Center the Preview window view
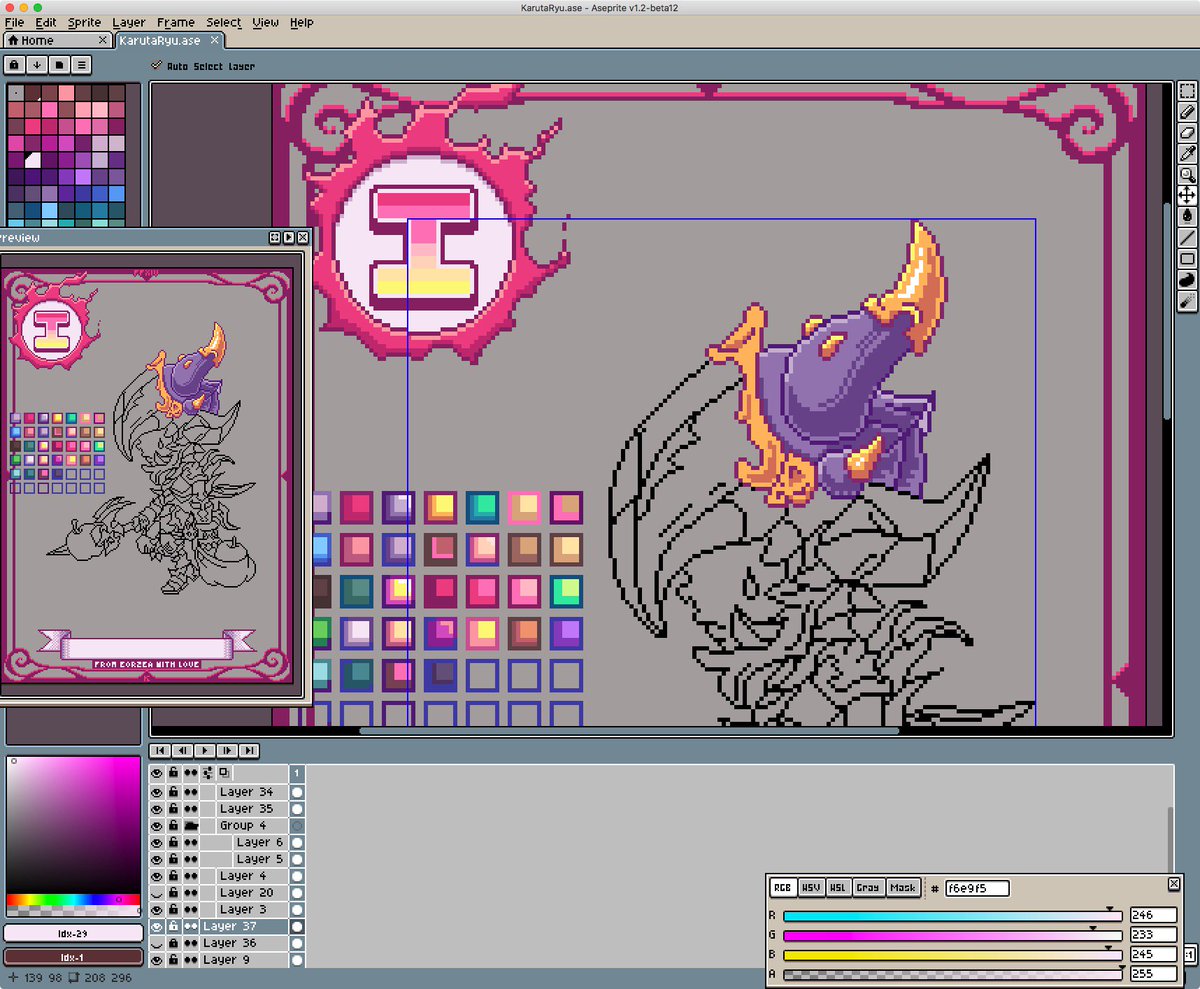The width and height of the screenshot is (1200, 989). tap(274, 238)
